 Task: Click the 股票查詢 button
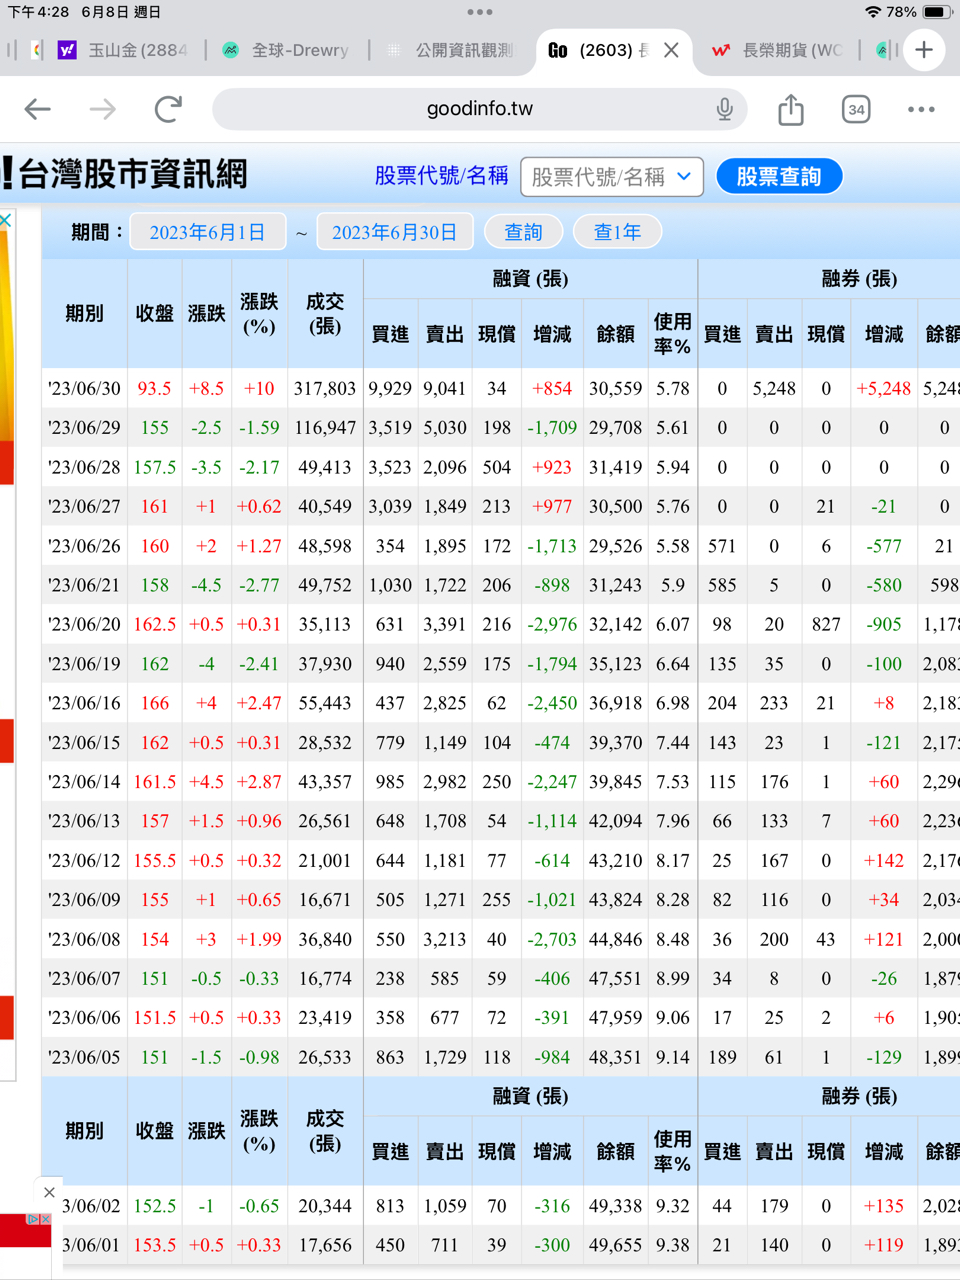[x=779, y=177]
